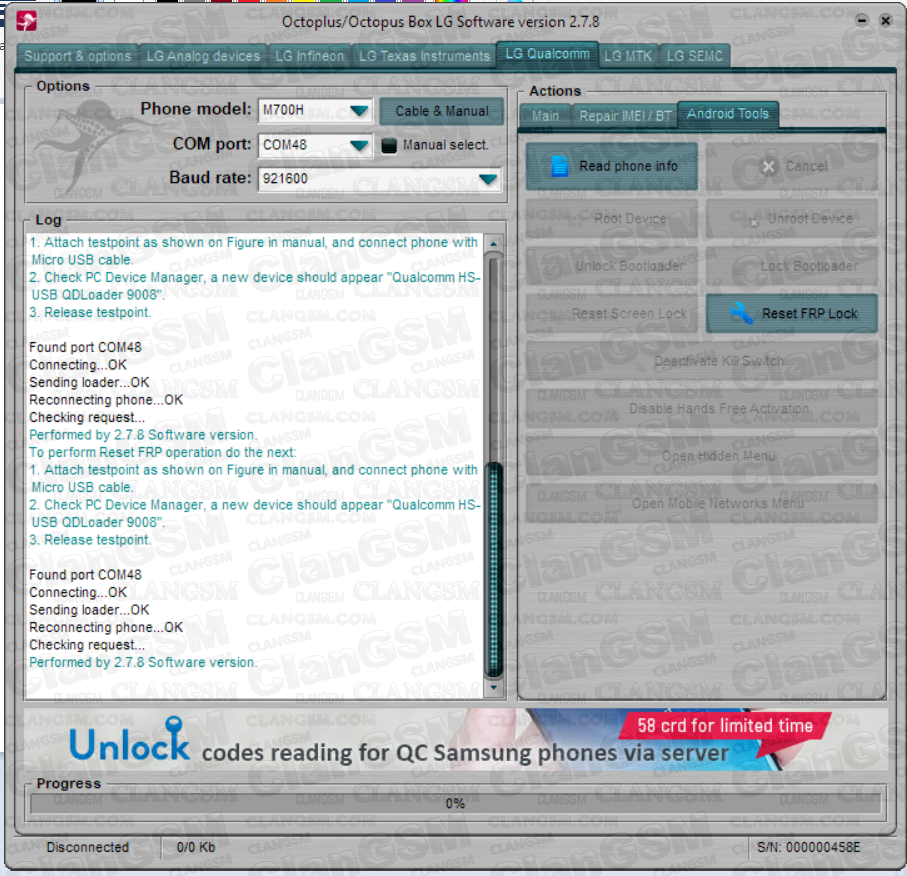
Task: Click the first 'Found port COM48' log line
Action: pos(86,347)
